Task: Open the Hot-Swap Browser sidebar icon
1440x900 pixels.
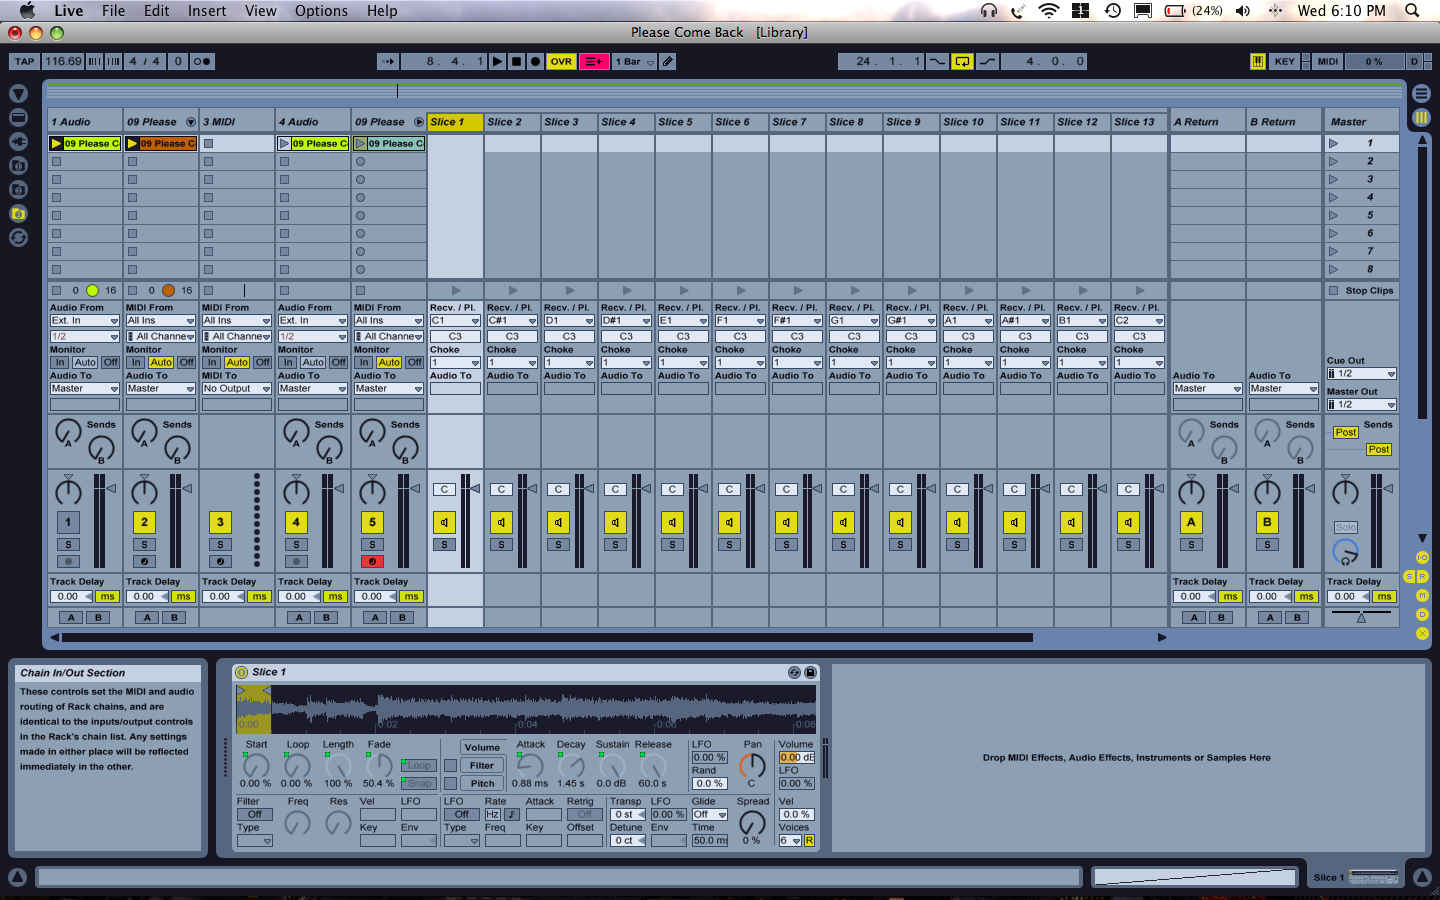Action: [18, 237]
